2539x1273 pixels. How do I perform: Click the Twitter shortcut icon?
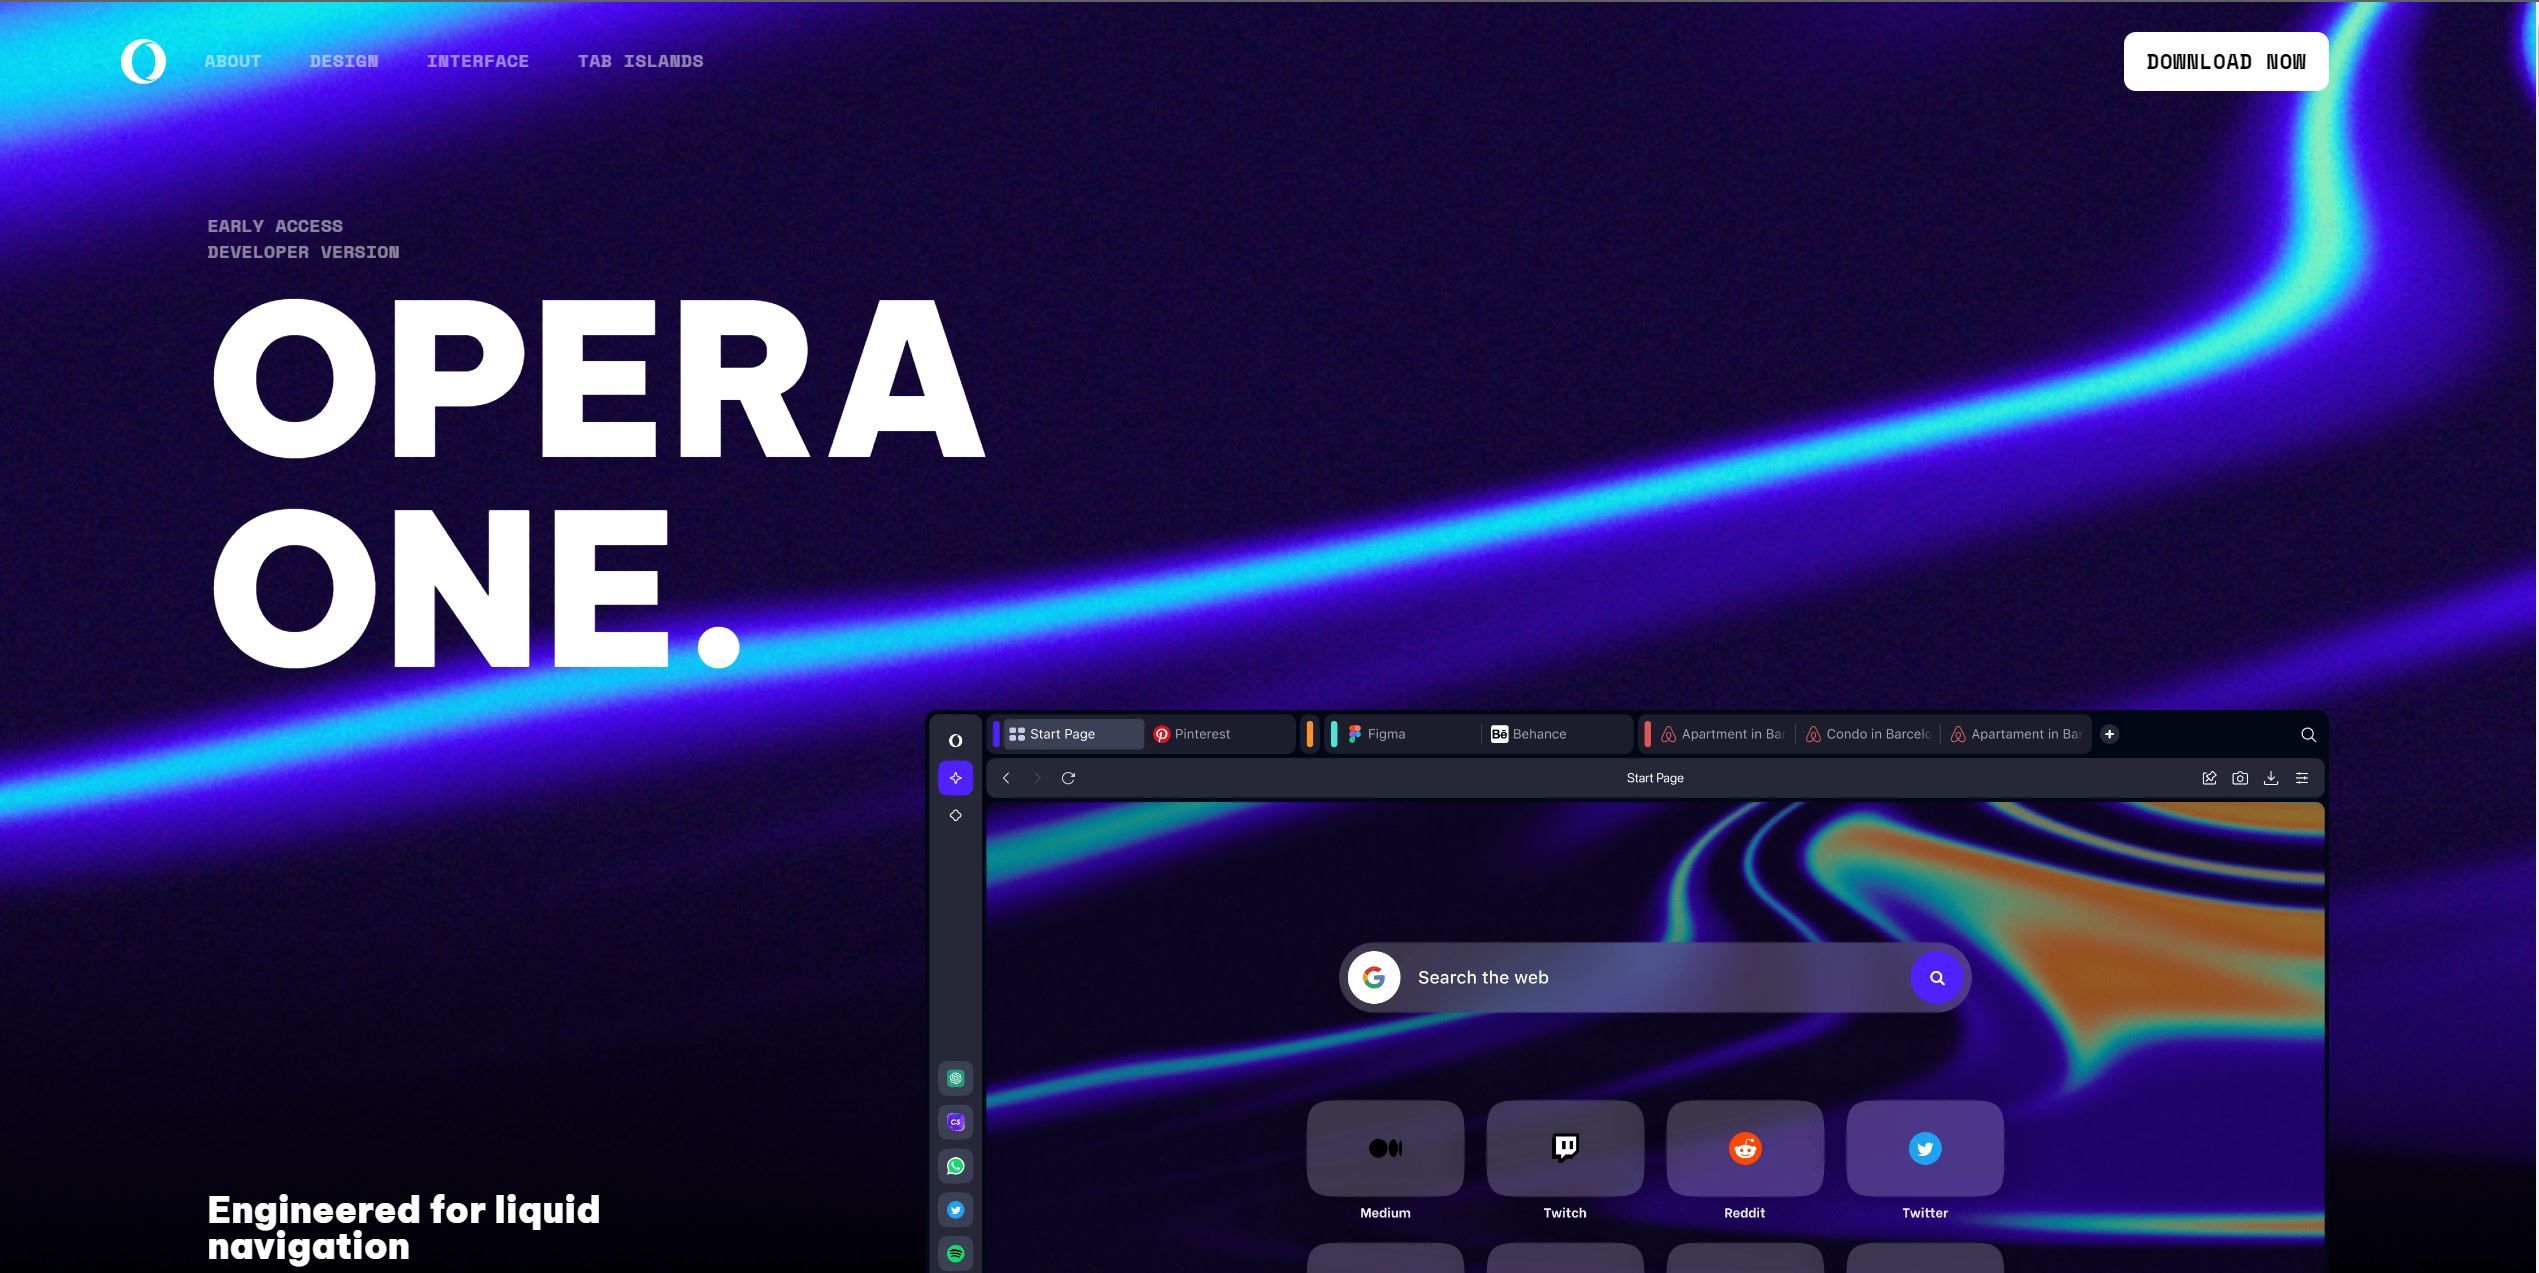pyautogui.click(x=1922, y=1148)
